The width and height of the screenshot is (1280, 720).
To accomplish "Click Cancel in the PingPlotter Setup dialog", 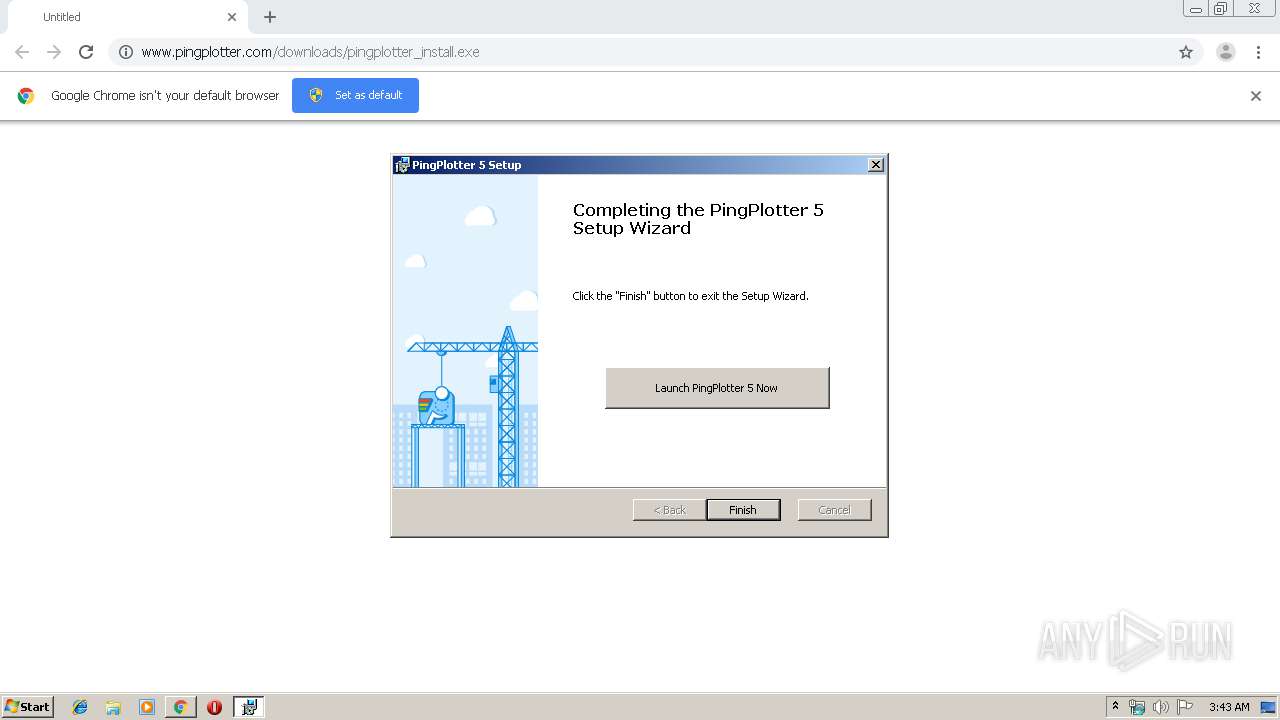I will [835, 510].
